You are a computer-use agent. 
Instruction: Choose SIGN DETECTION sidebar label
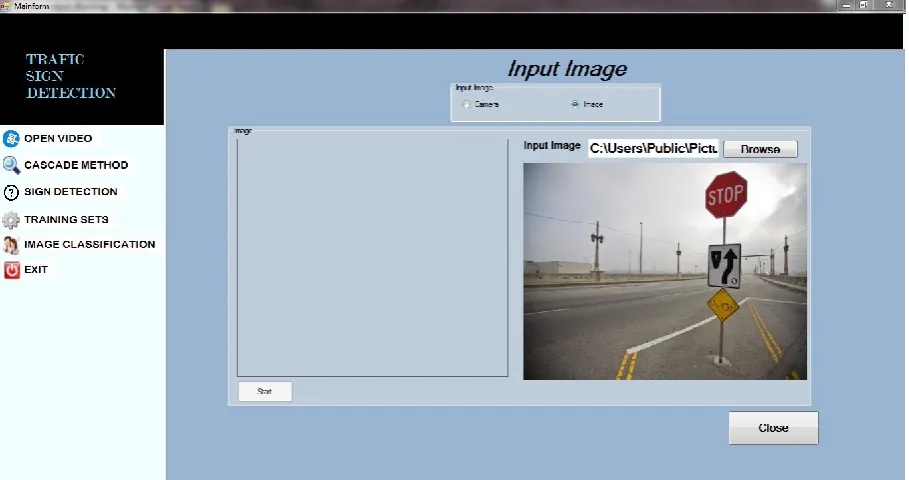71,192
